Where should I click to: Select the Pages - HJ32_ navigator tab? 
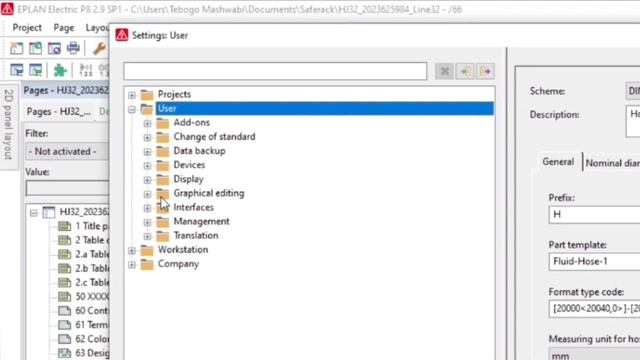tap(58, 111)
